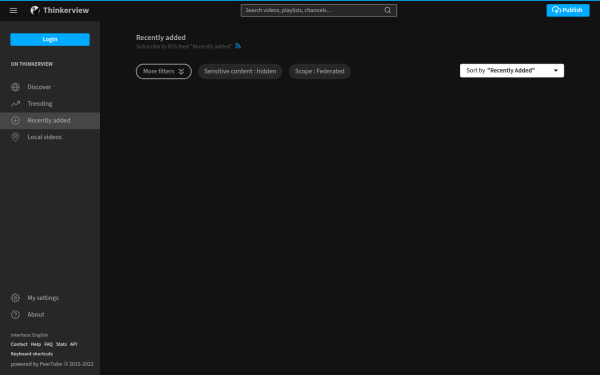Focus the search videos input field
Viewport: 600px width, 375px height.
point(319,10)
